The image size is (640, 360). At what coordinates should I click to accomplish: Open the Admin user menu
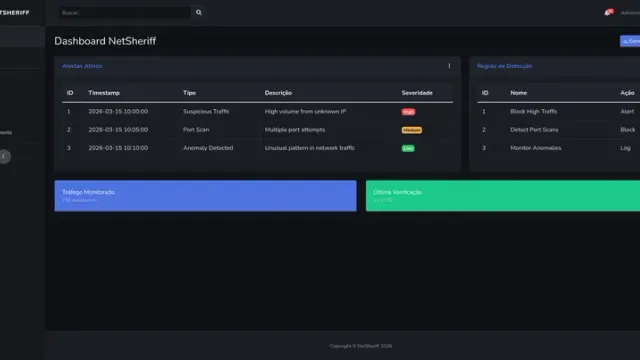630,13
